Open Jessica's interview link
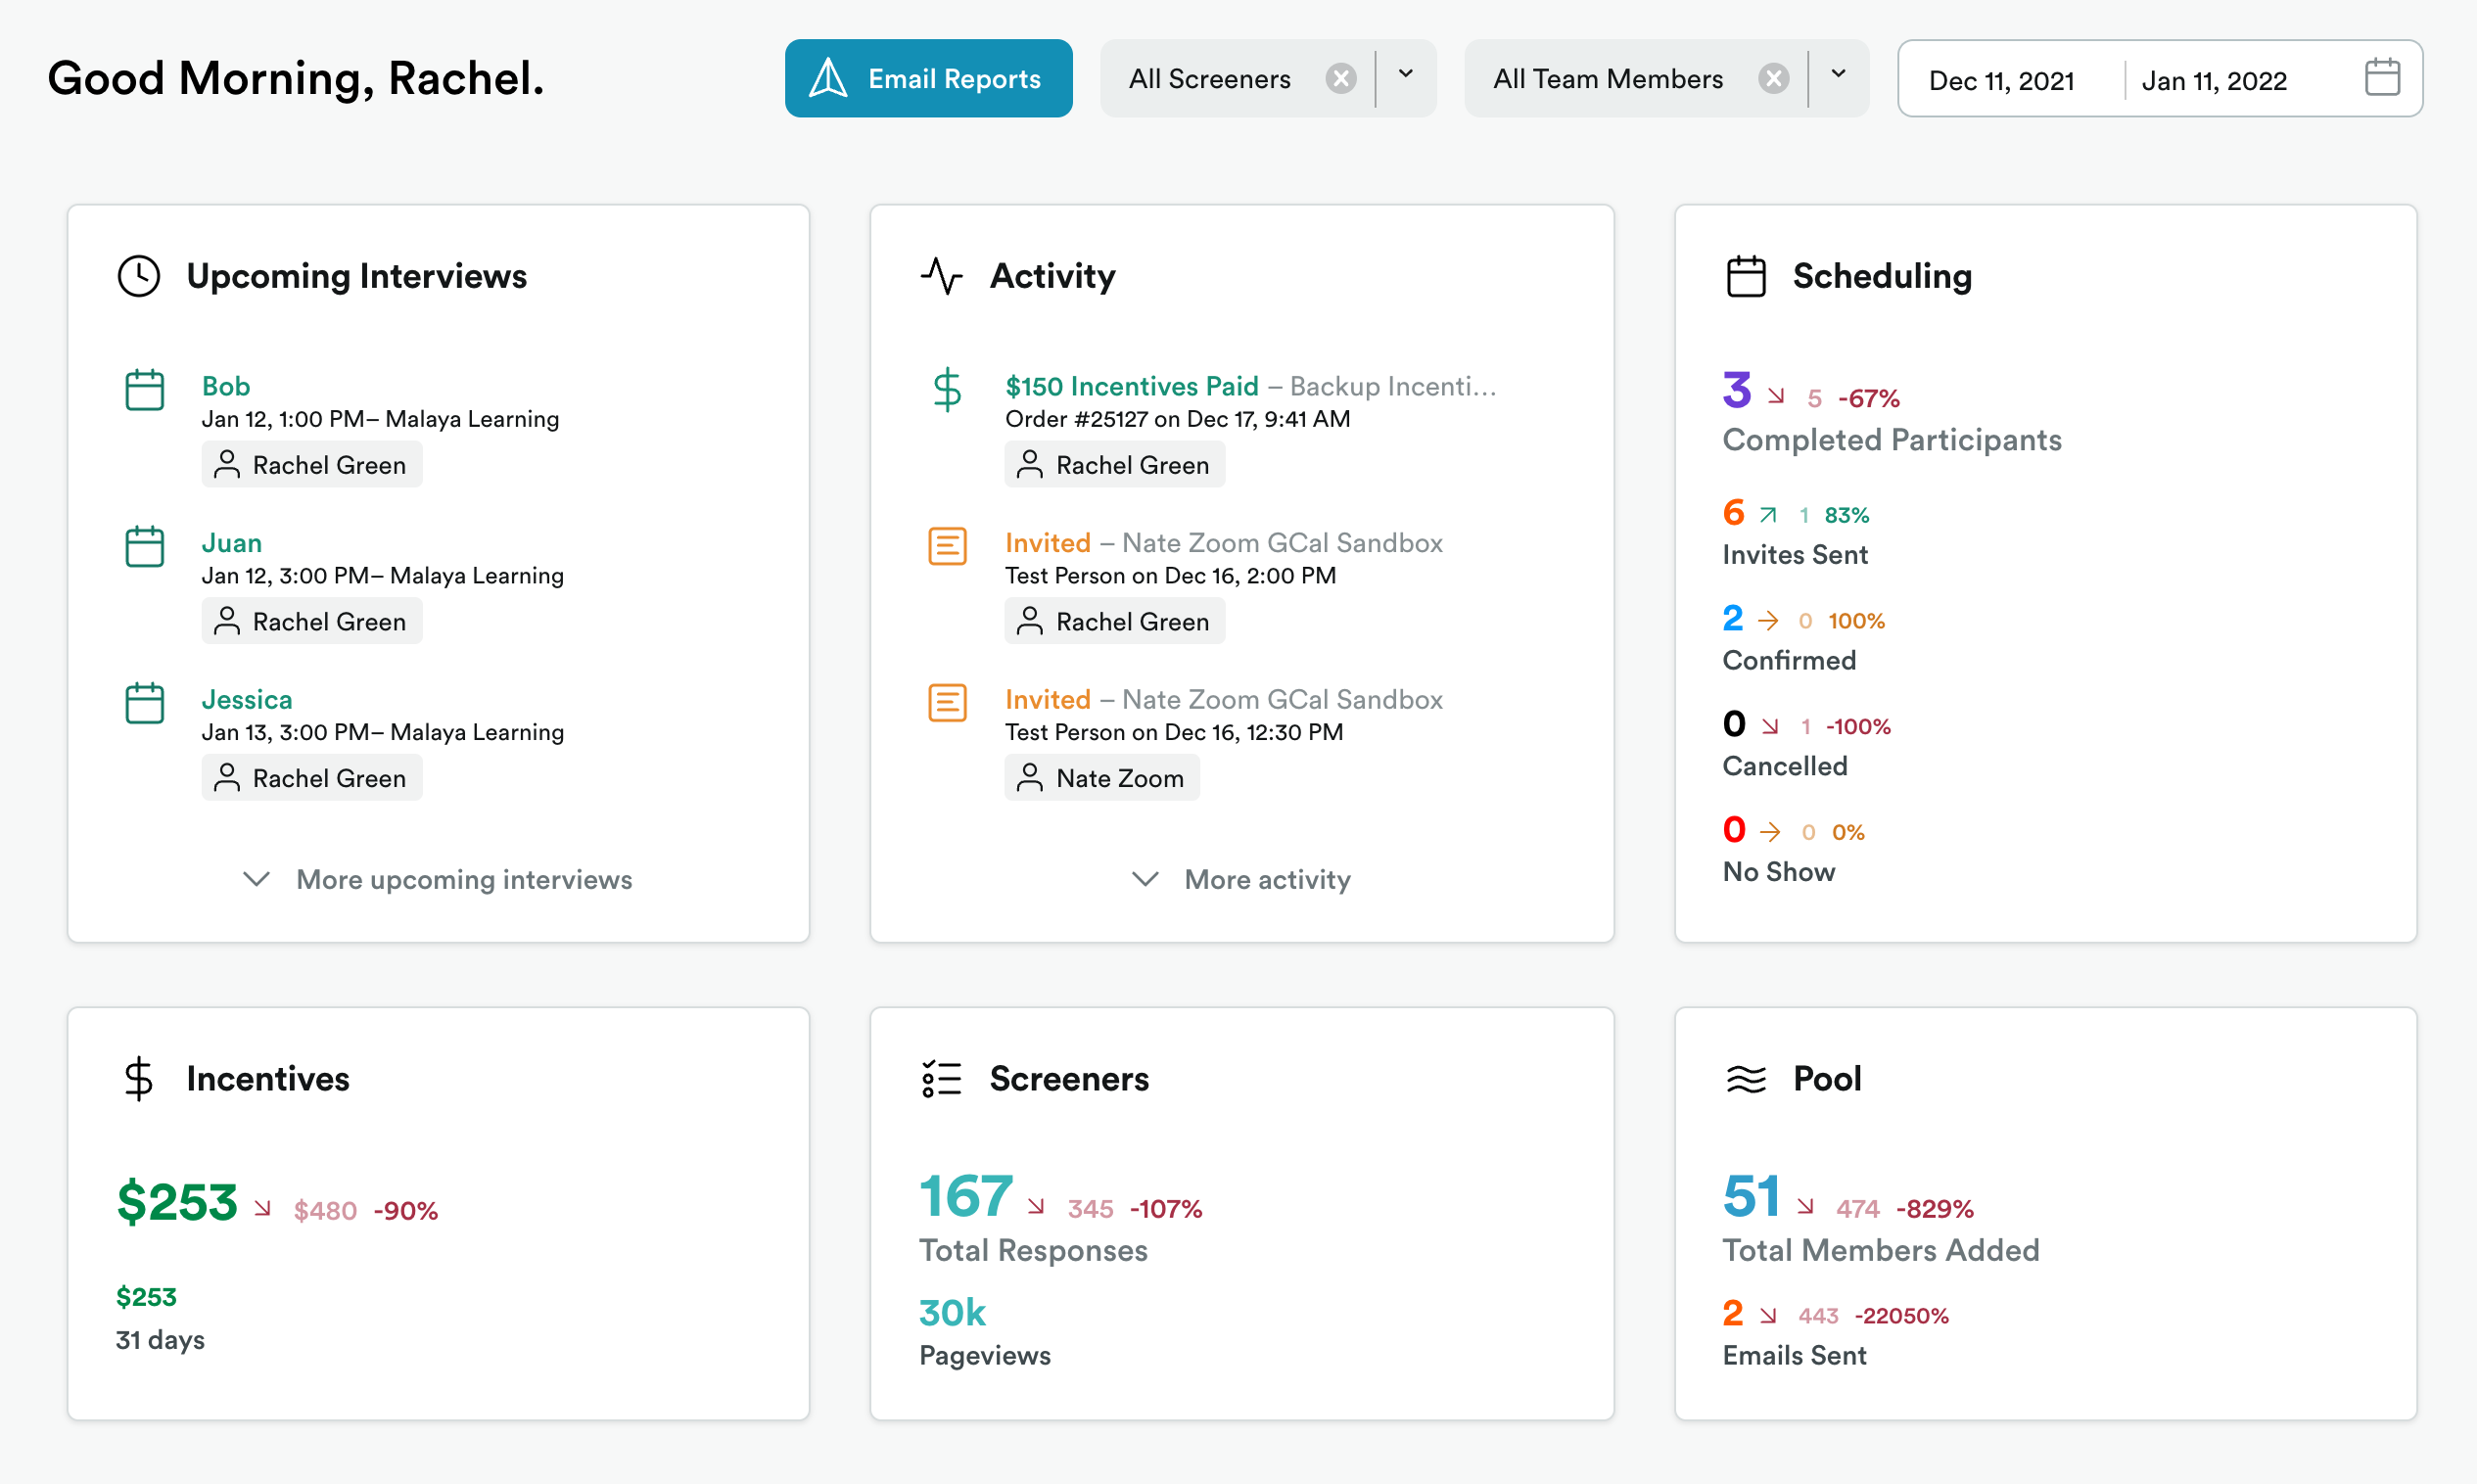Screen dimensions: 2477x1484 coord(247,699)
